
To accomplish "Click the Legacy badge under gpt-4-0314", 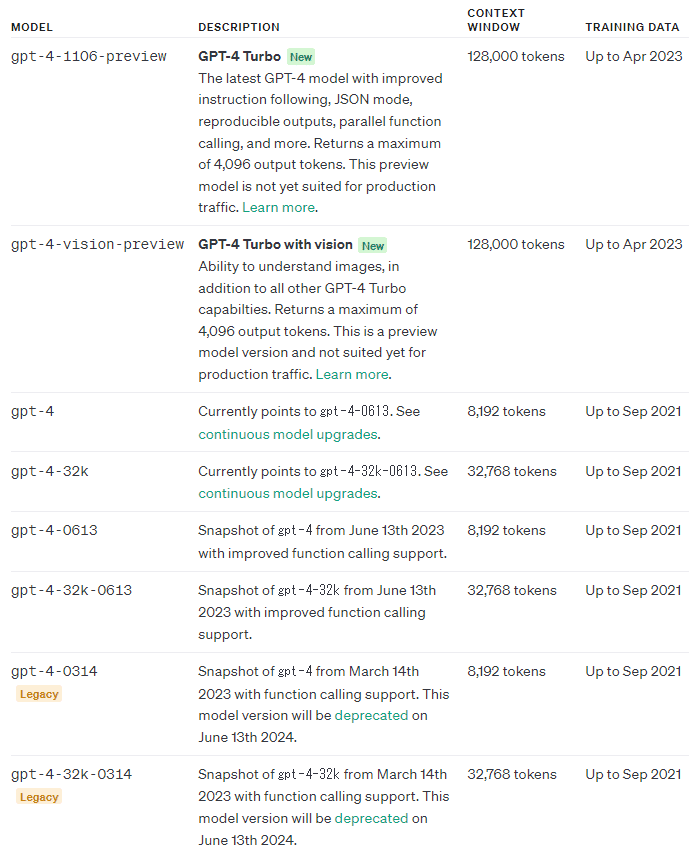I will click(x=39, y=694).
